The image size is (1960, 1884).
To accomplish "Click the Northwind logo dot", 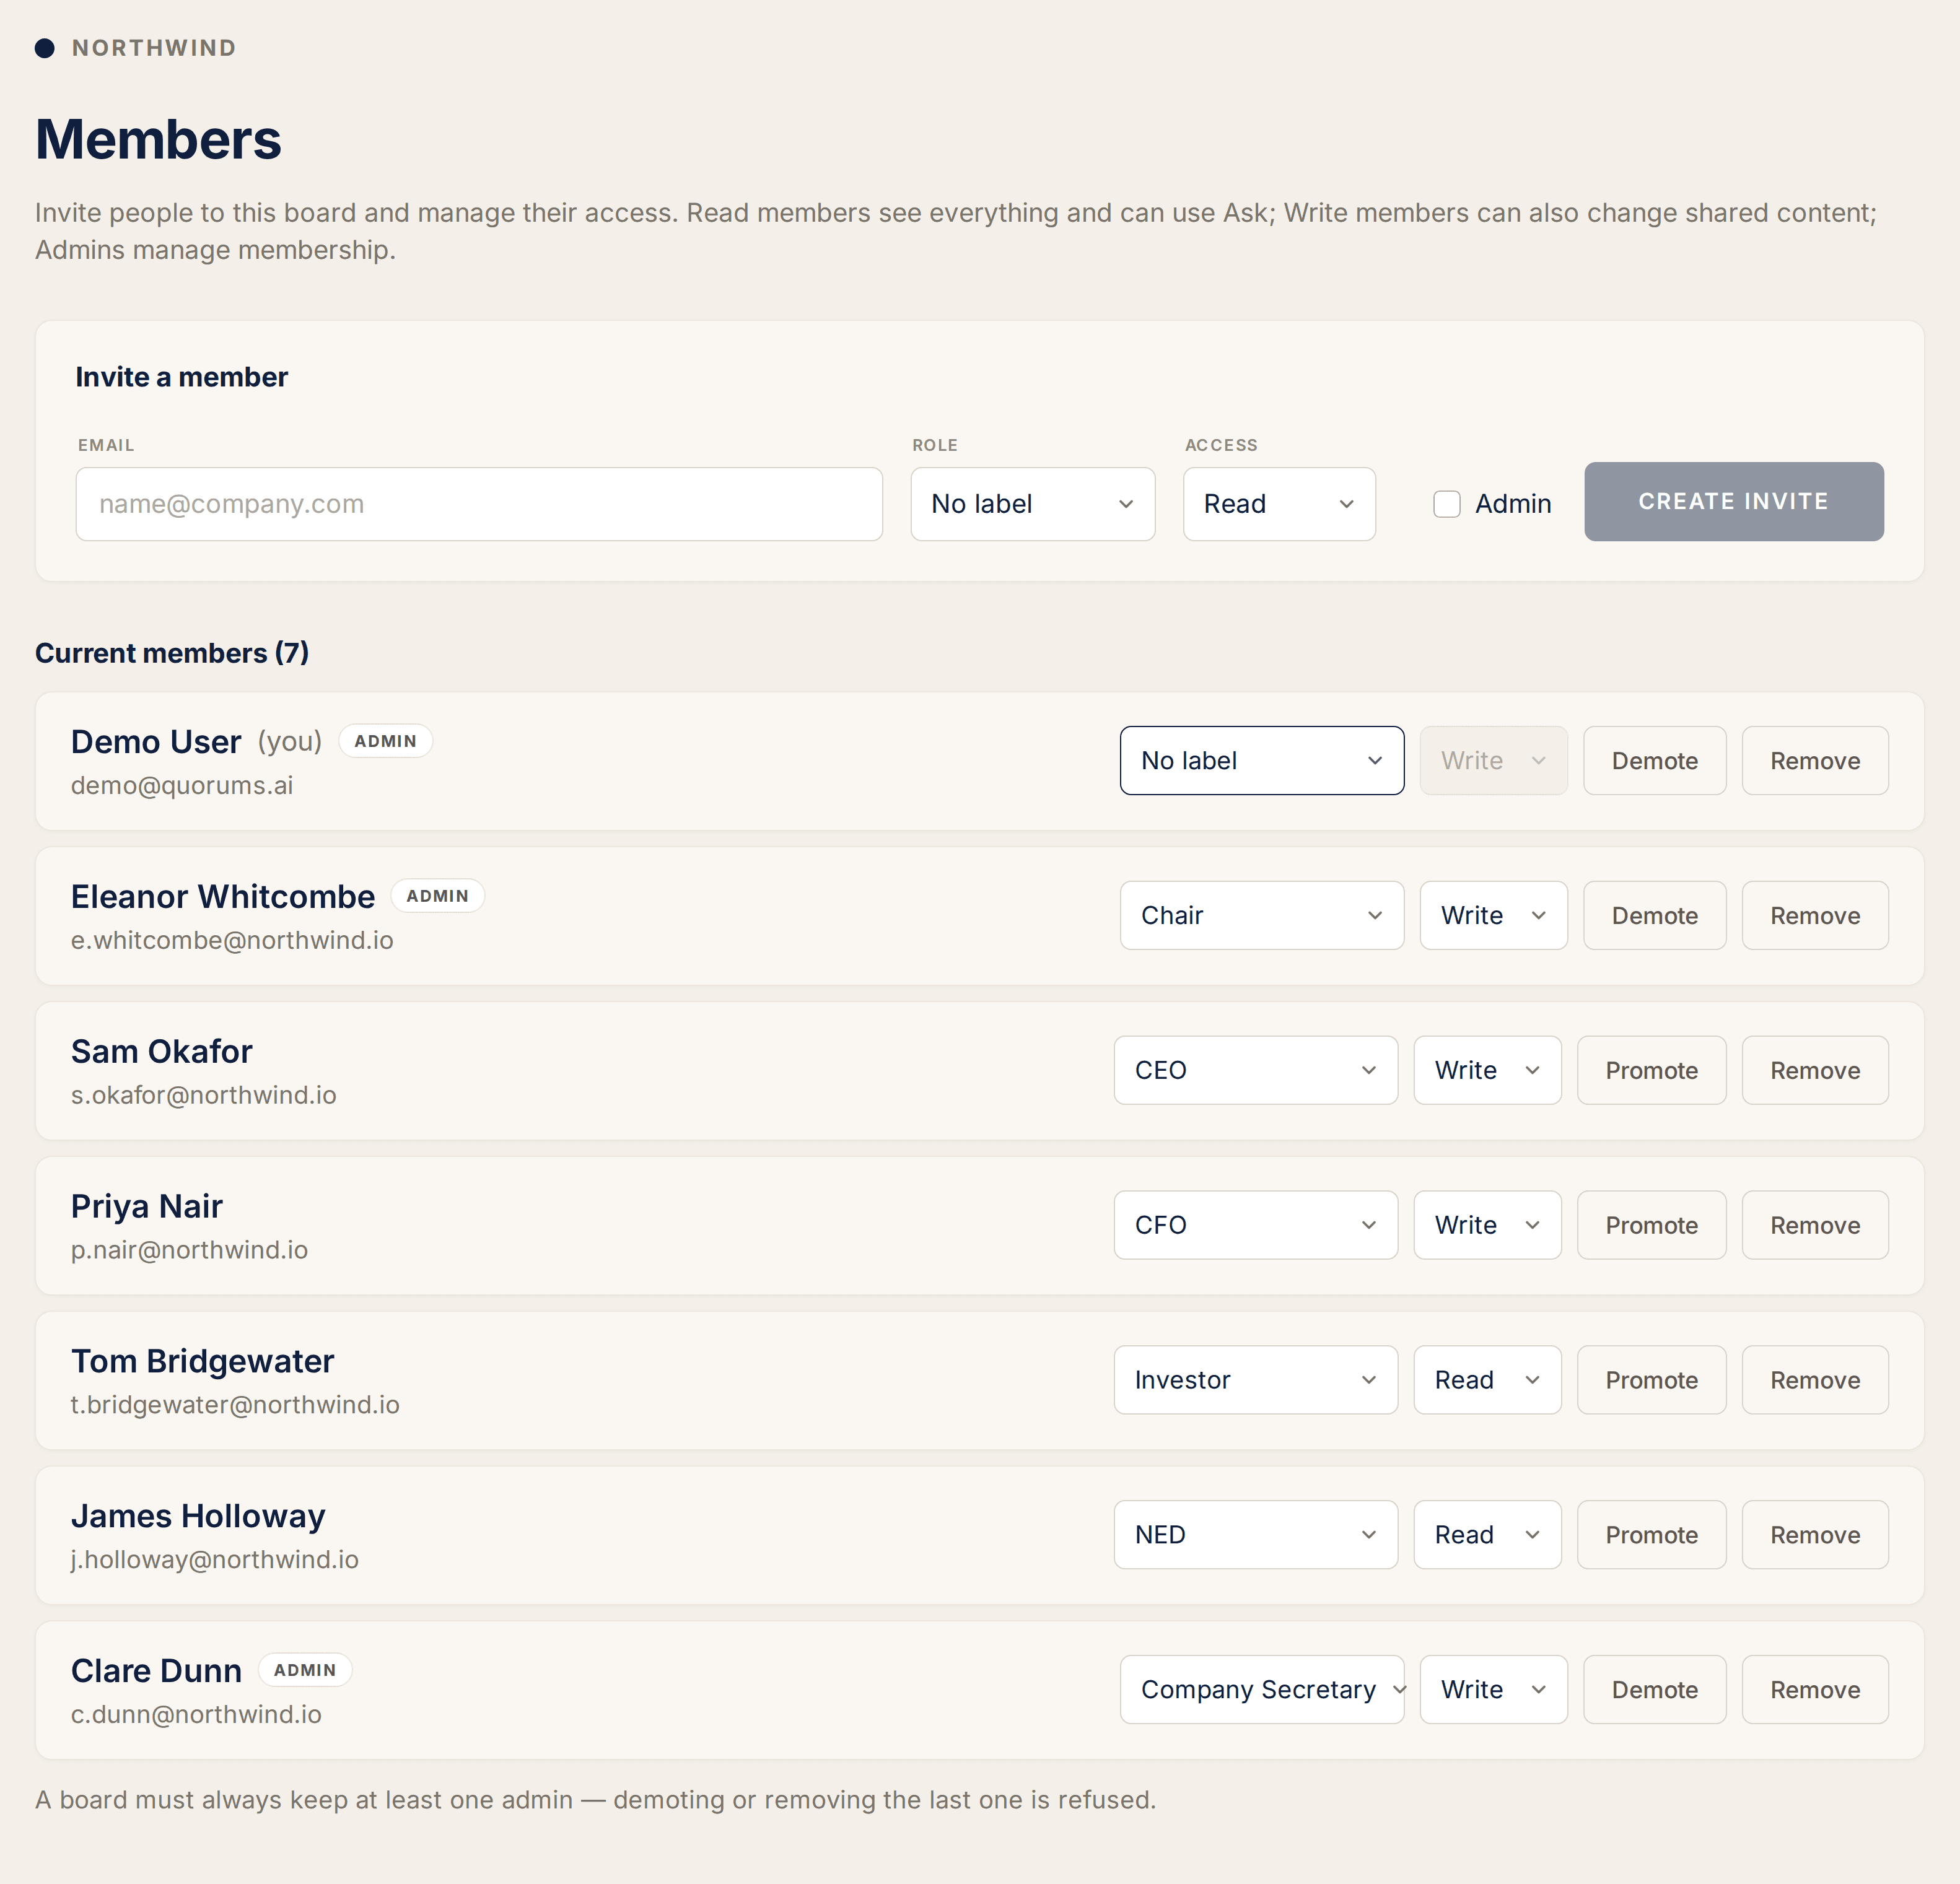I will point(45,48).
